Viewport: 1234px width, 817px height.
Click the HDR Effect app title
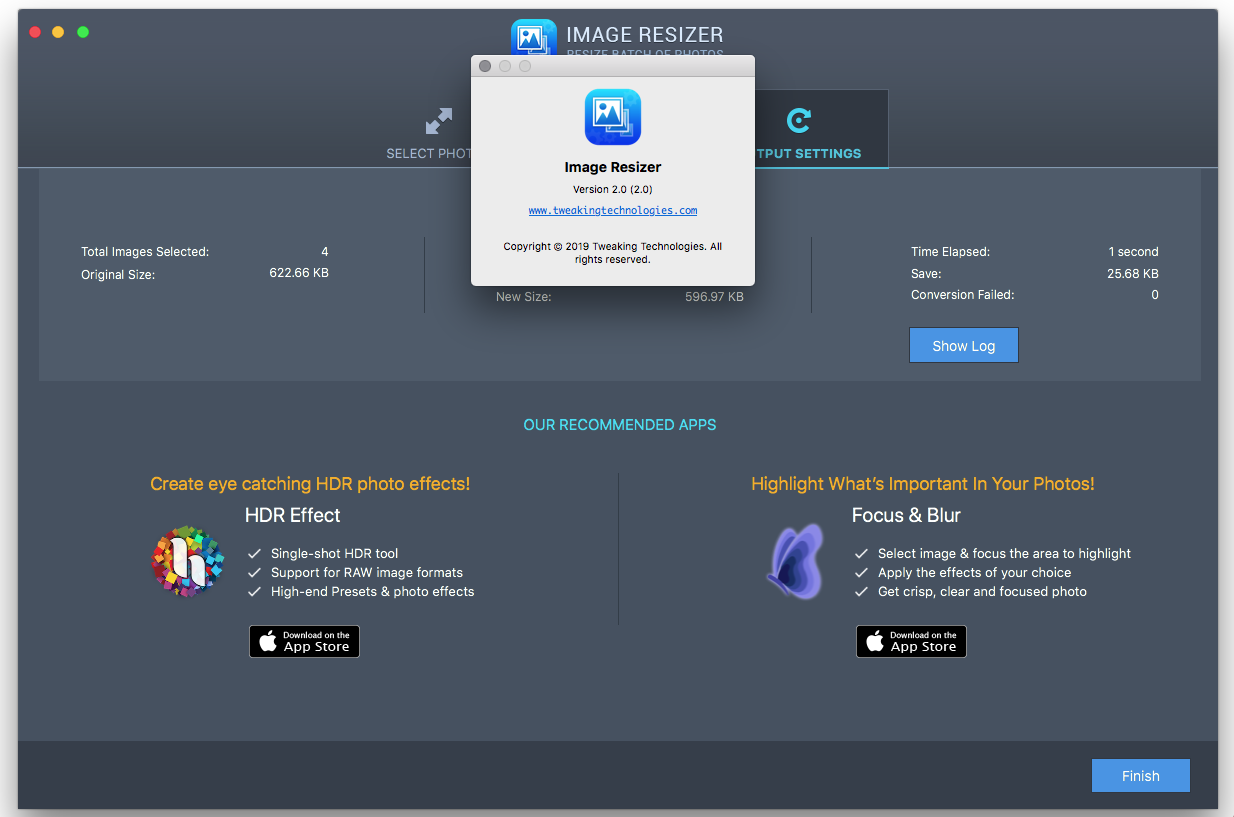(292, 516)
